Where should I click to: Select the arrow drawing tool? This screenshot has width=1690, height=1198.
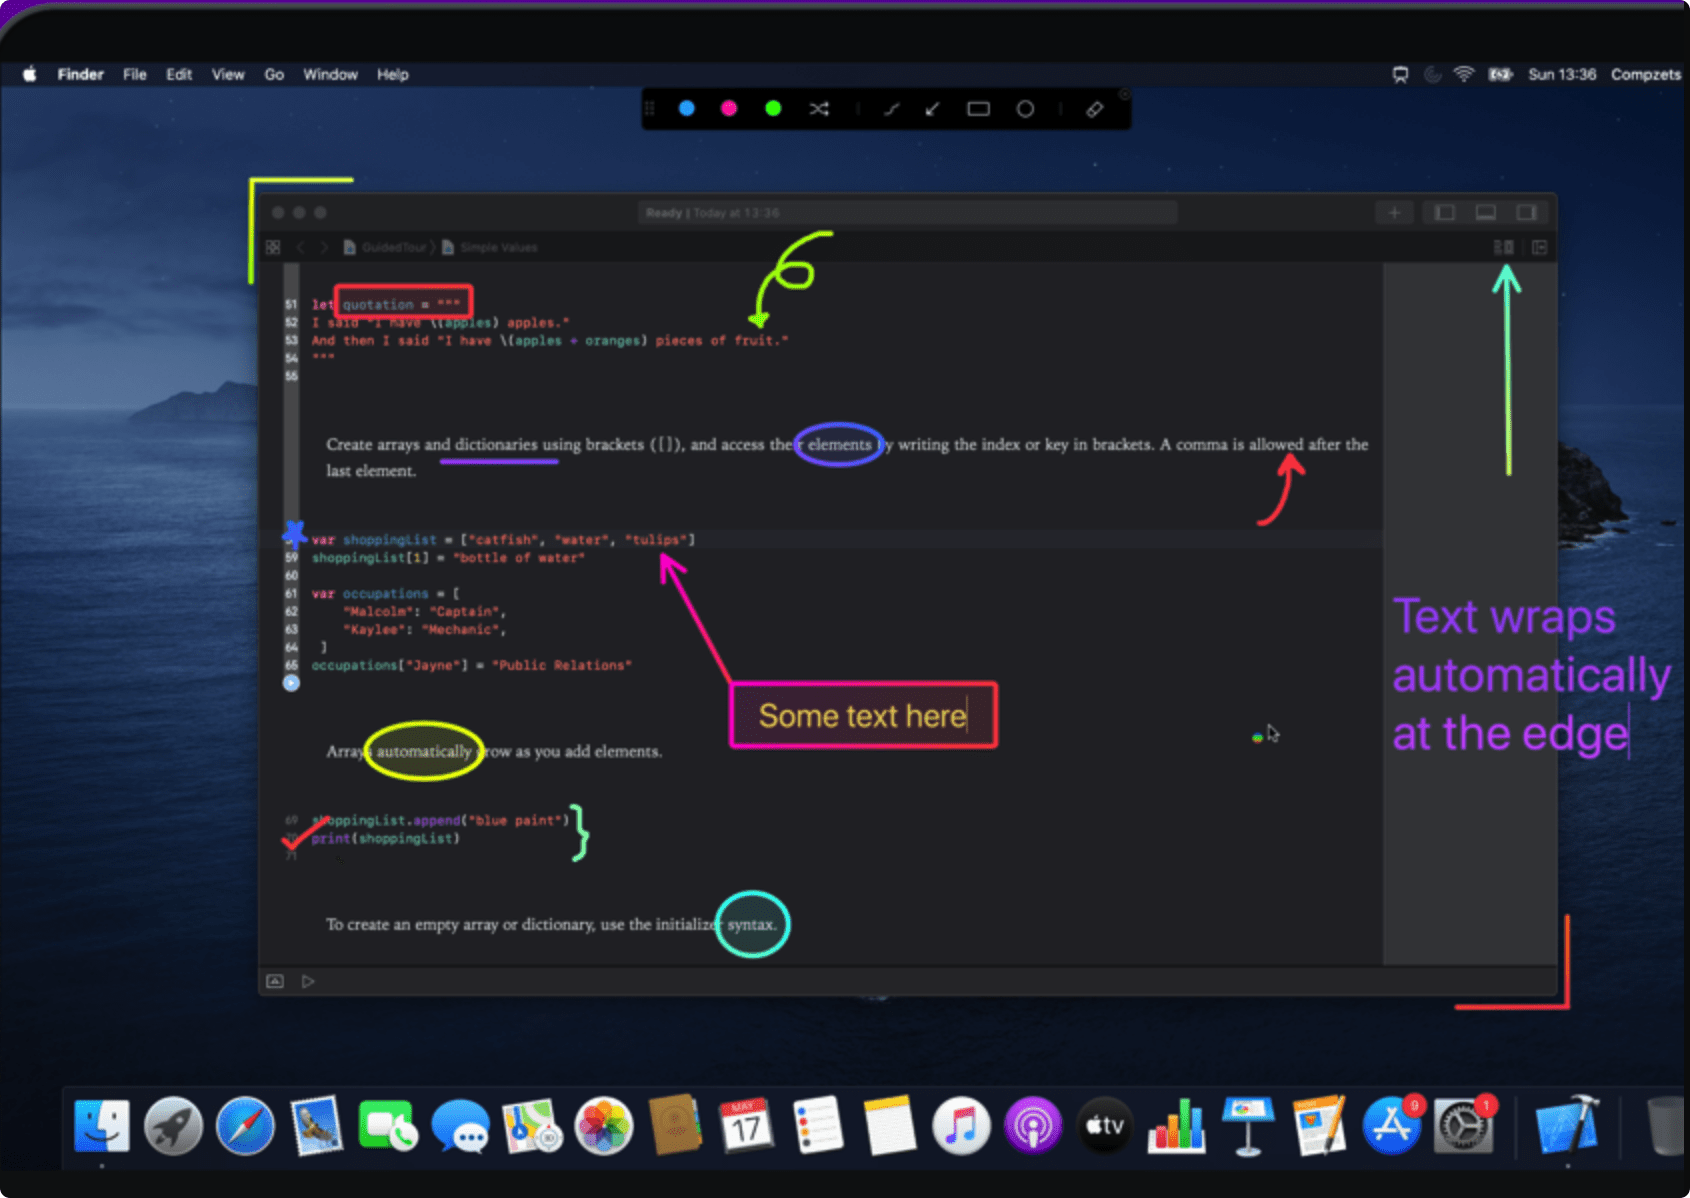(932, 108)
